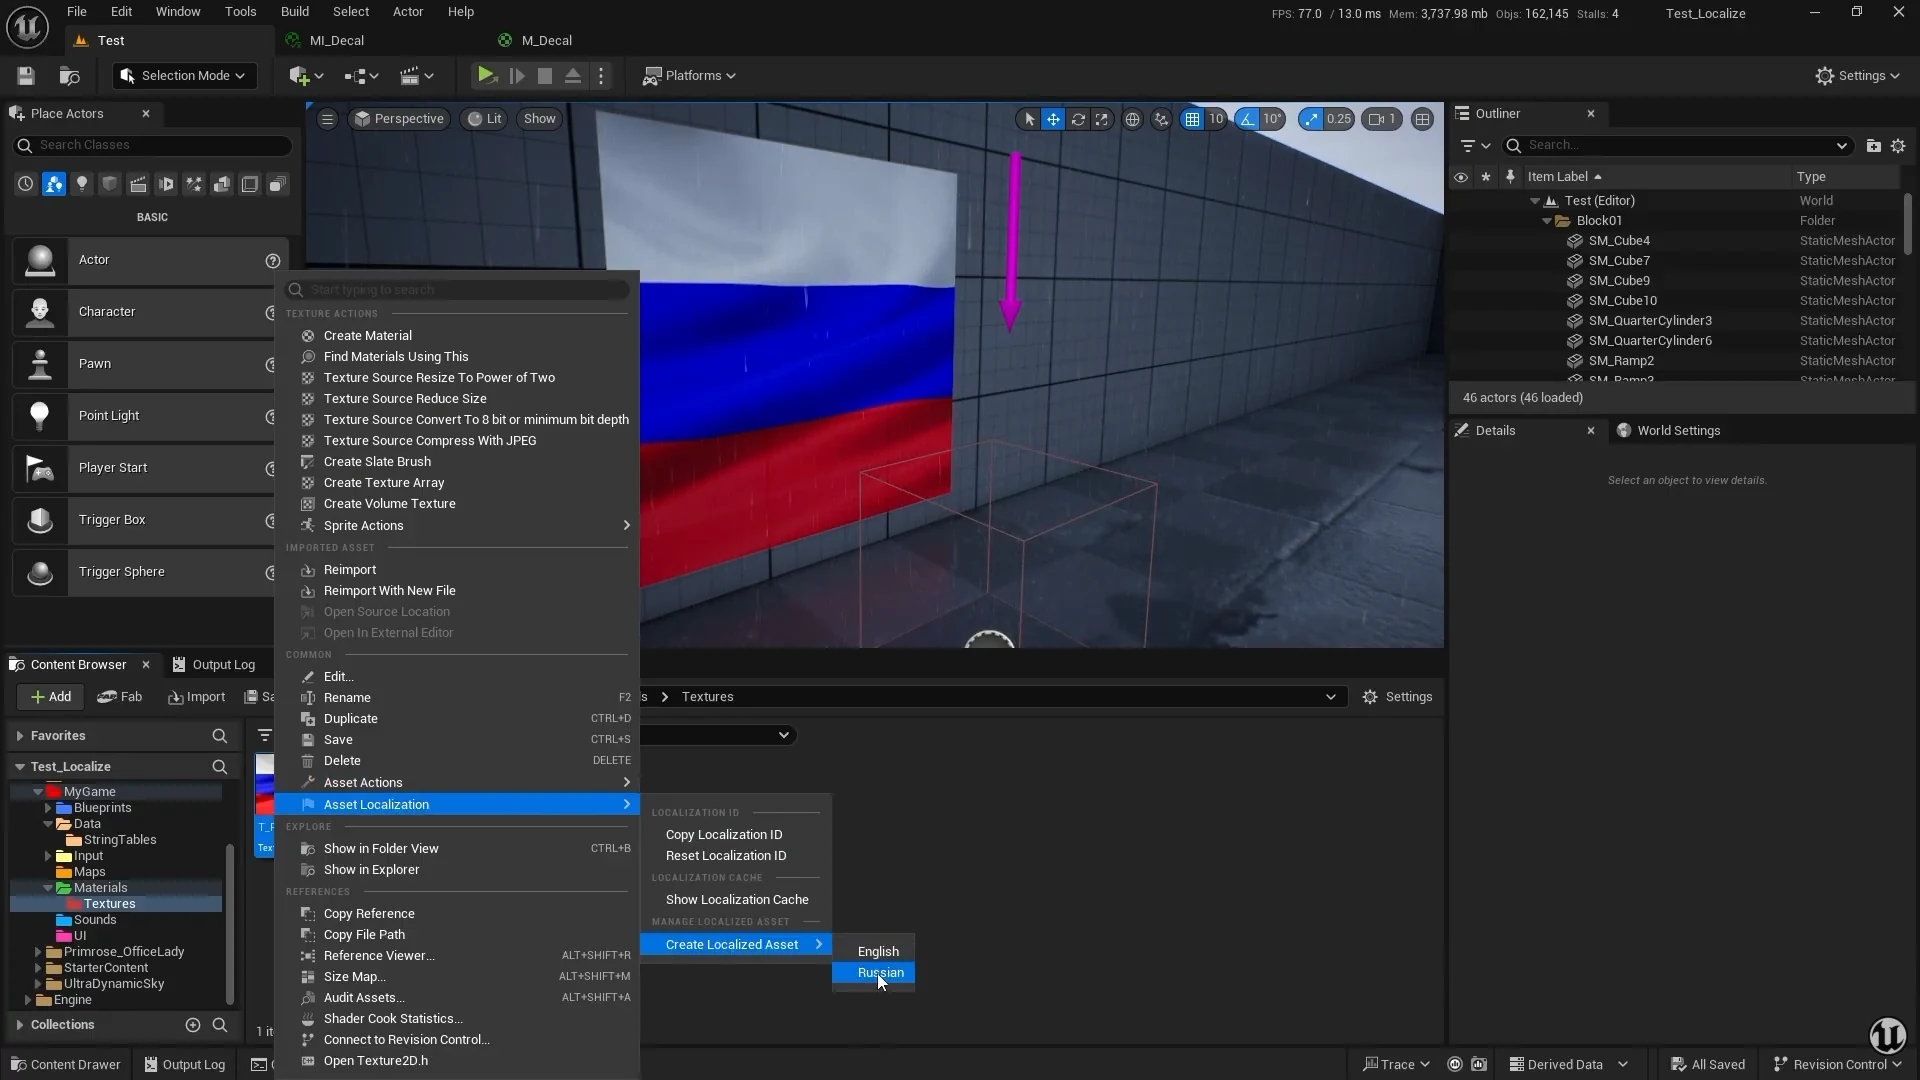Focus the Search Classes input field

coord(153,146)
